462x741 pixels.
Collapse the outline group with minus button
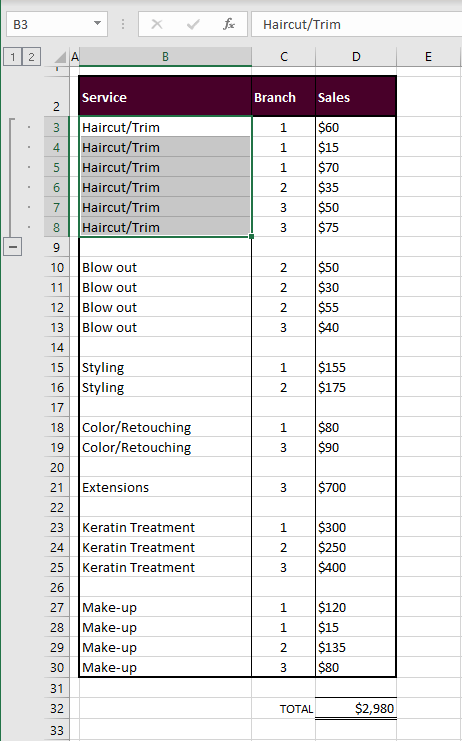[x=13, y=247]
